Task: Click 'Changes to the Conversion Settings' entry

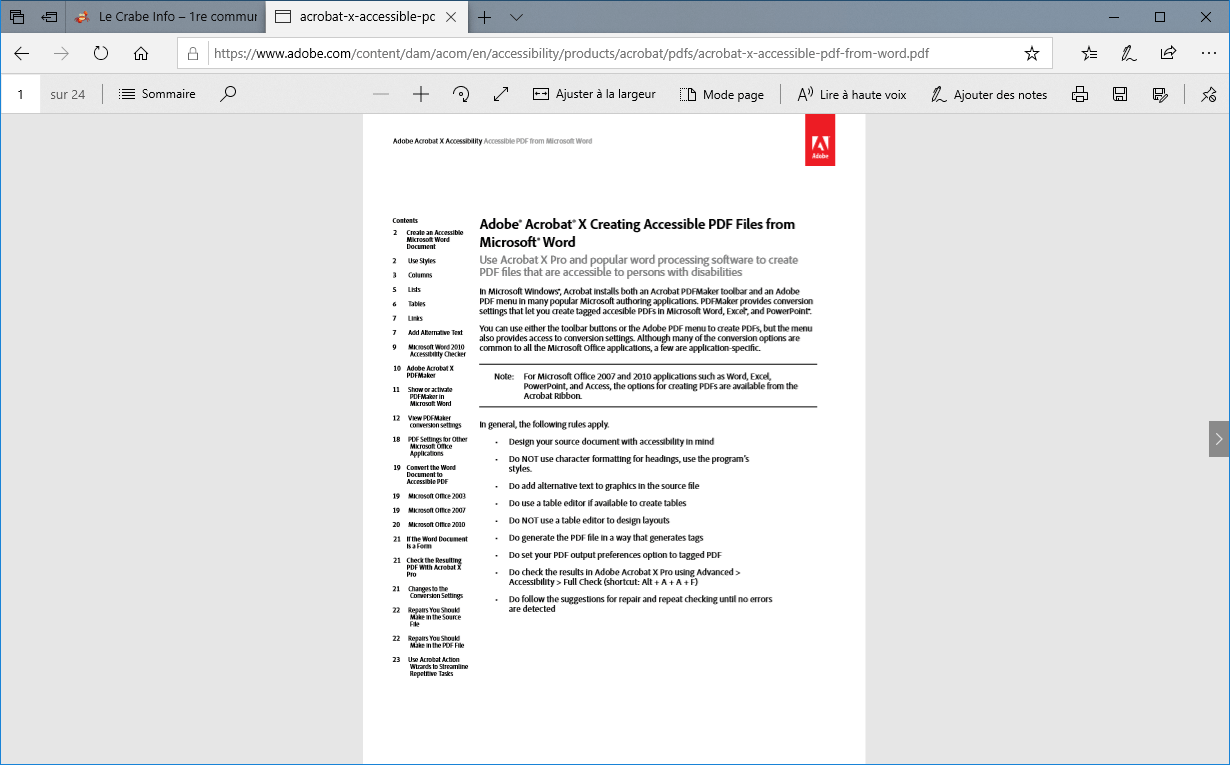Action: pyautogui.click(x=435, y=592)
